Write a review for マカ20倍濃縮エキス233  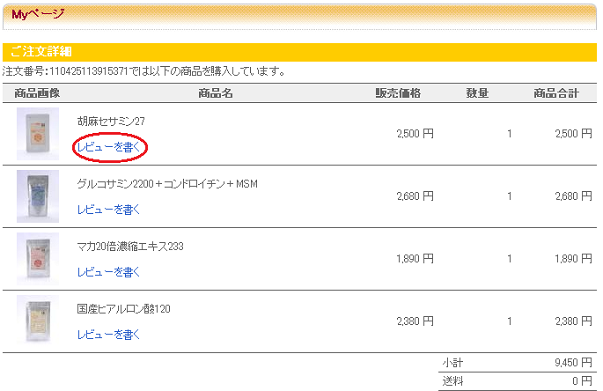tap(108, 272)
